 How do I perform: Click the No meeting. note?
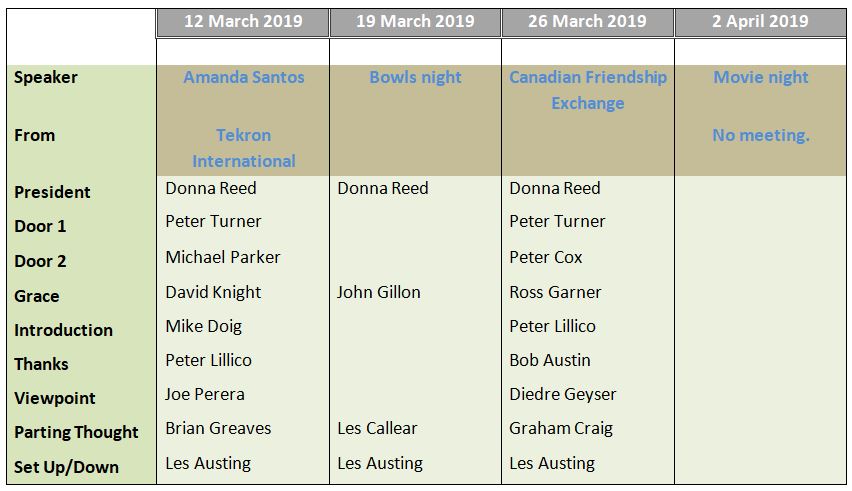pyautogui.click(x=761, y=135)
